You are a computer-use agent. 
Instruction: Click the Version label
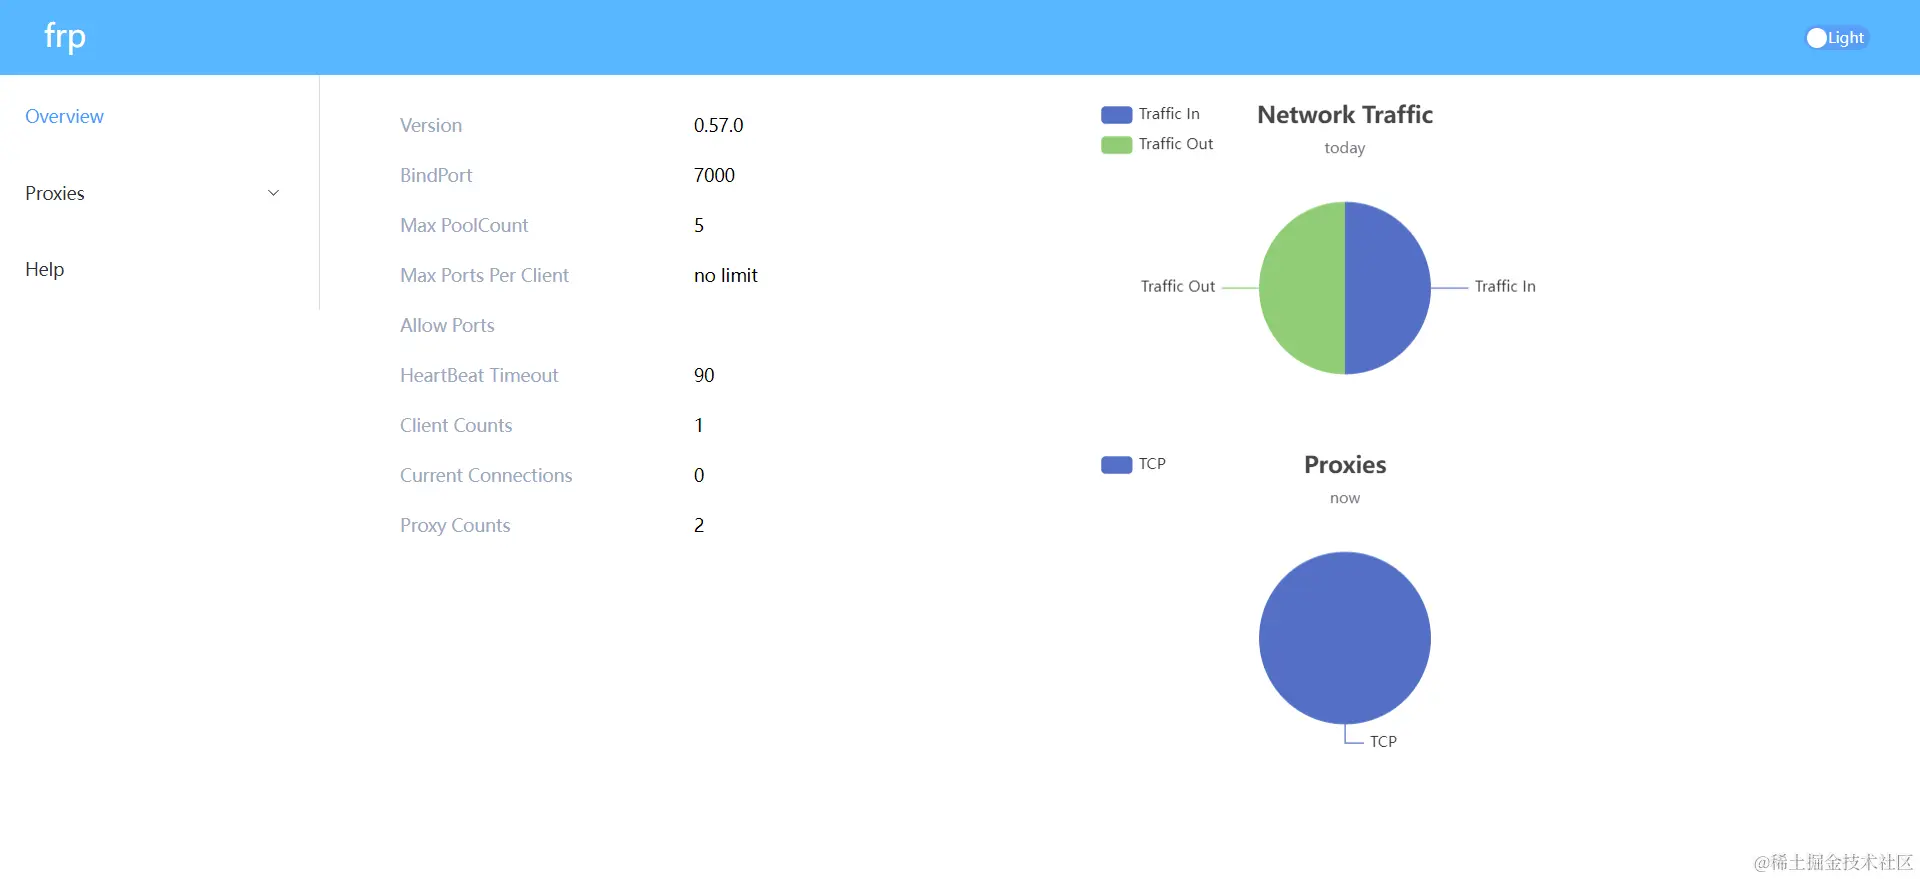431,125
